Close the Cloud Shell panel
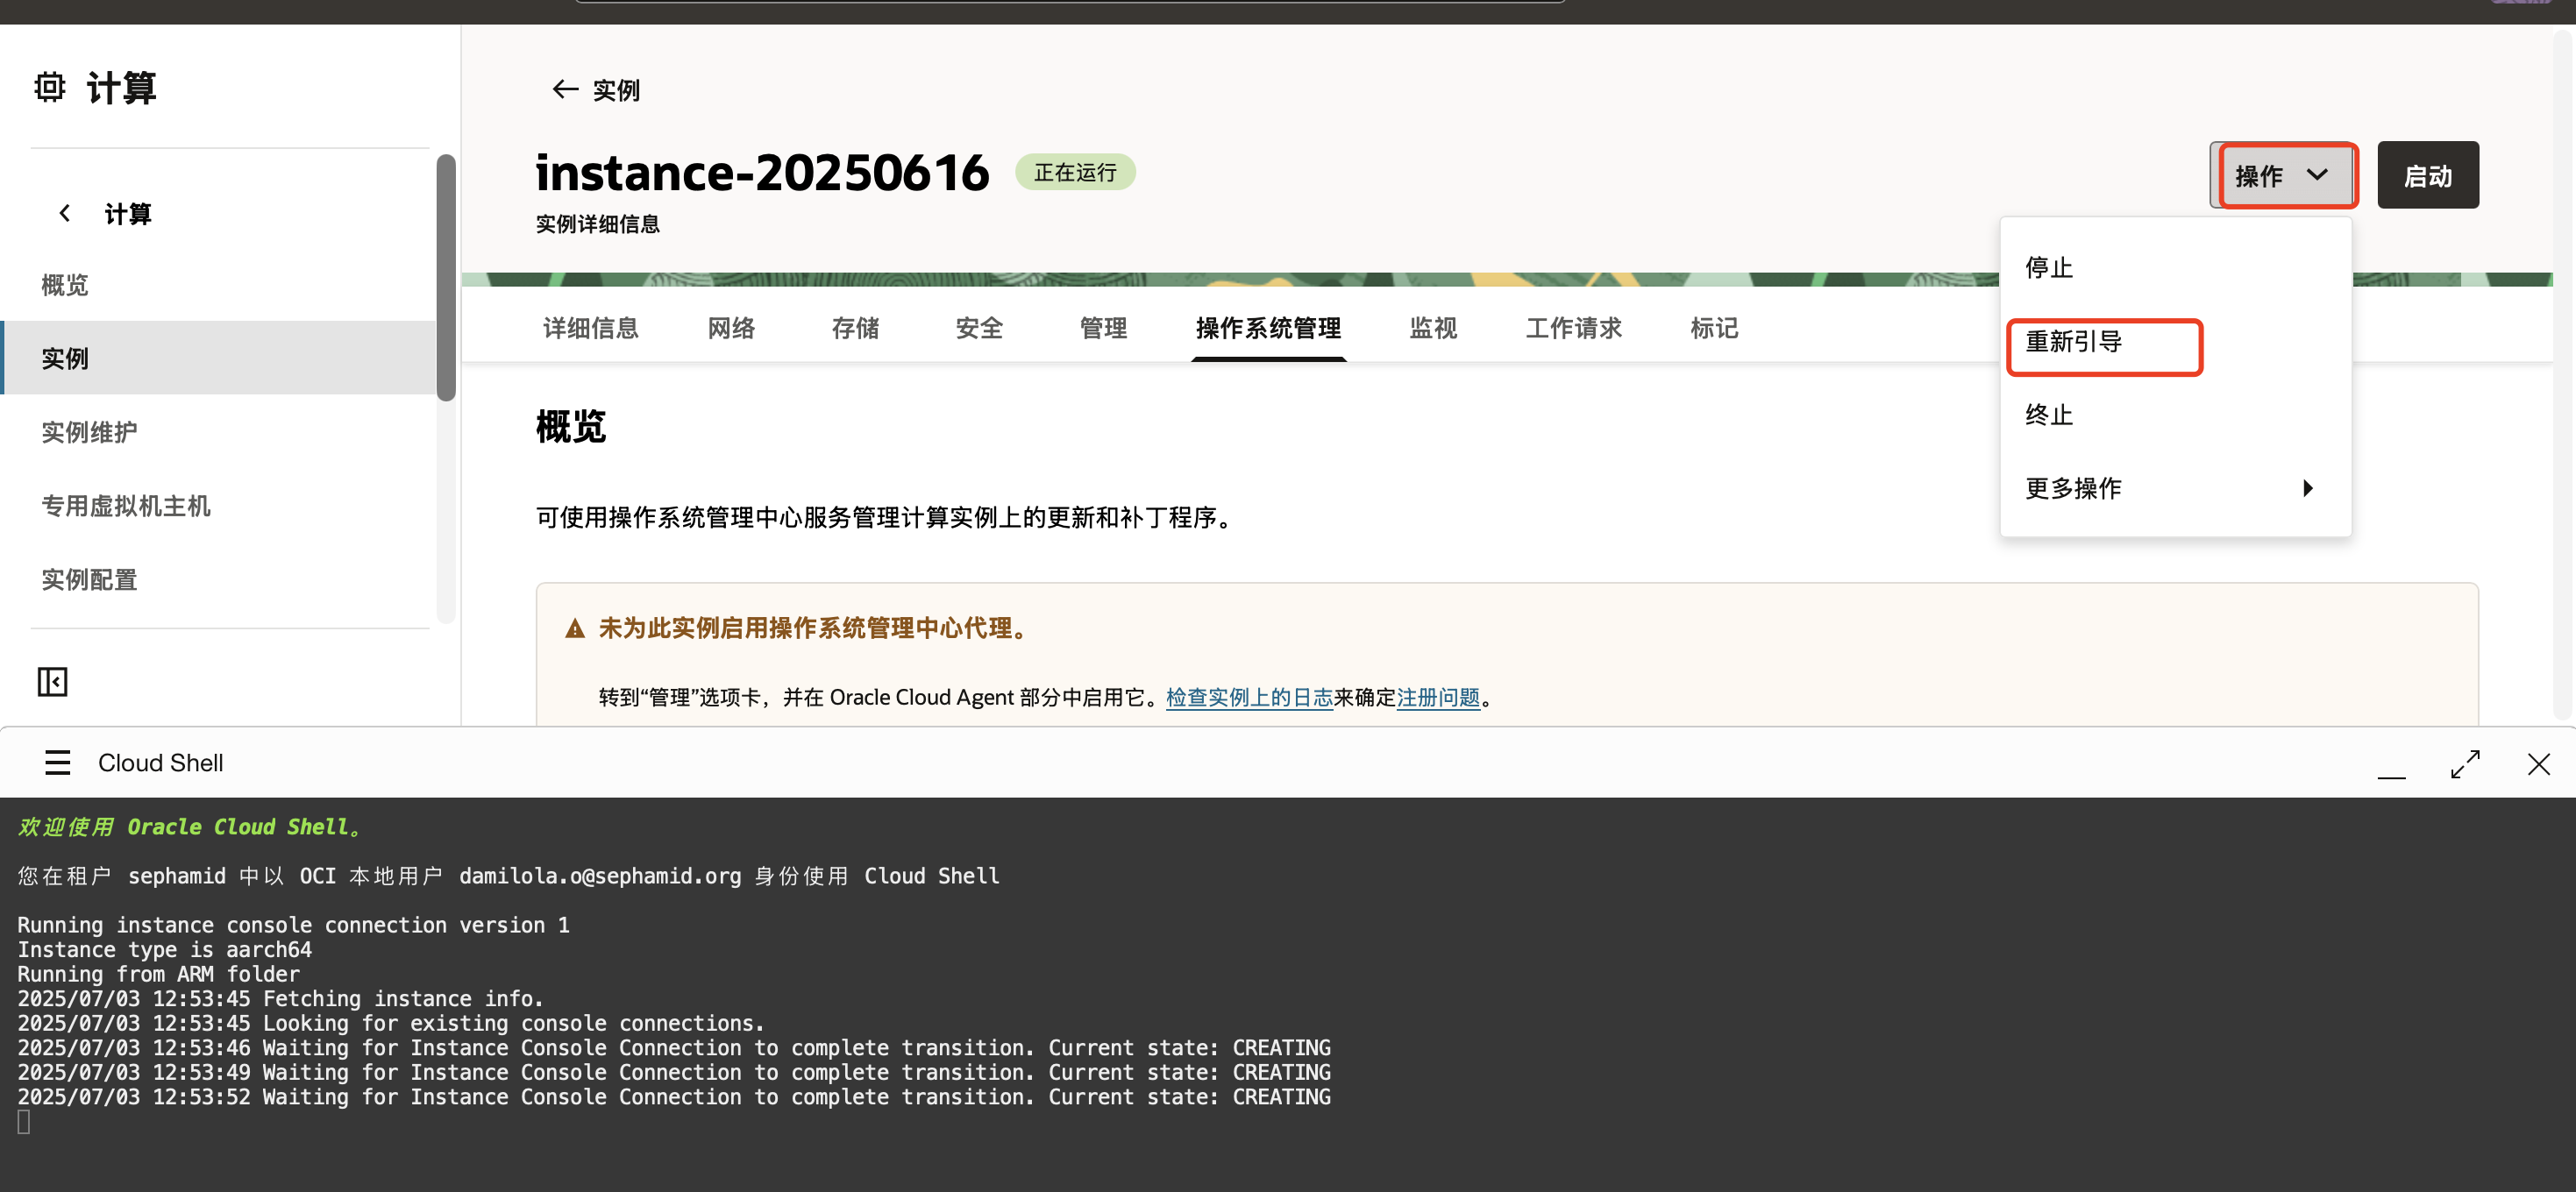The image size is (2576, 1192). [2538, 764]
